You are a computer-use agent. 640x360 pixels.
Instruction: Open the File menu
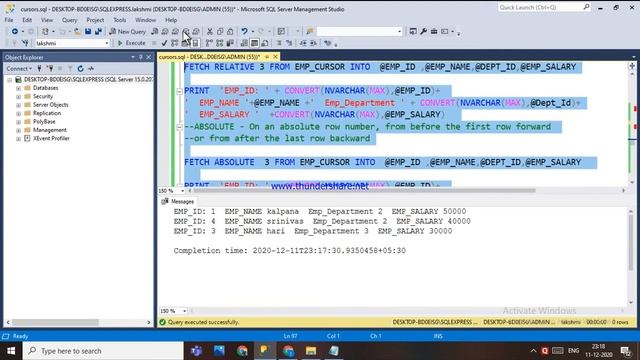(9, 20)
